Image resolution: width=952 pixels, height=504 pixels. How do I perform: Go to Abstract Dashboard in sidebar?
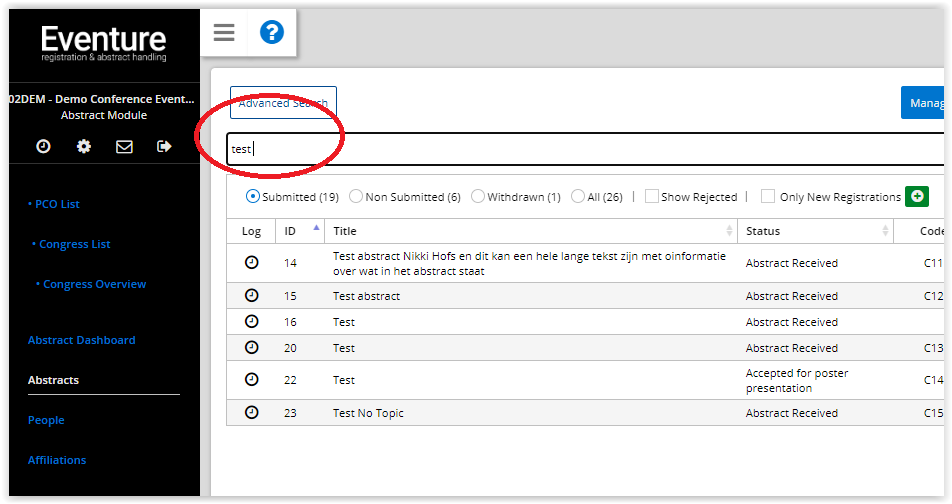(81, 340)
